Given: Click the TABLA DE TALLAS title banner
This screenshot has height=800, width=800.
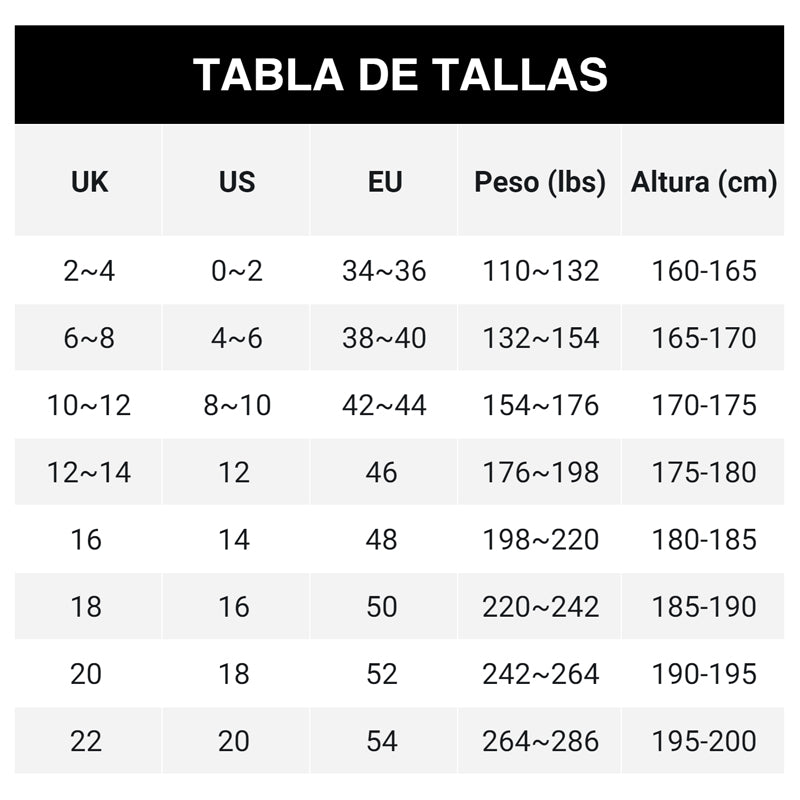Looking at the screenshot, I should 399,74.
